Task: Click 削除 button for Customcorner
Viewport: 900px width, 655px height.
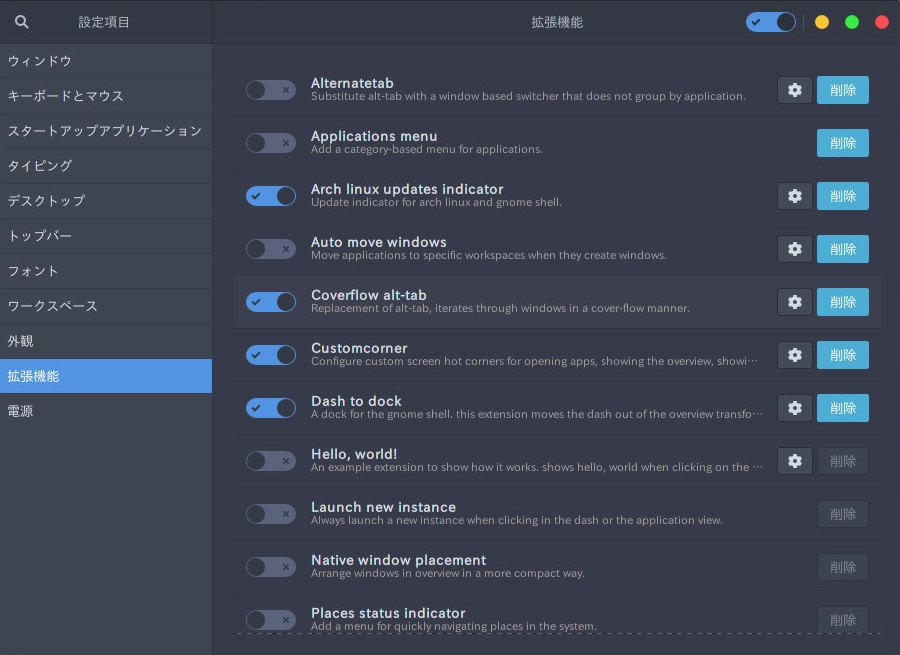Action: coord(843,355)
